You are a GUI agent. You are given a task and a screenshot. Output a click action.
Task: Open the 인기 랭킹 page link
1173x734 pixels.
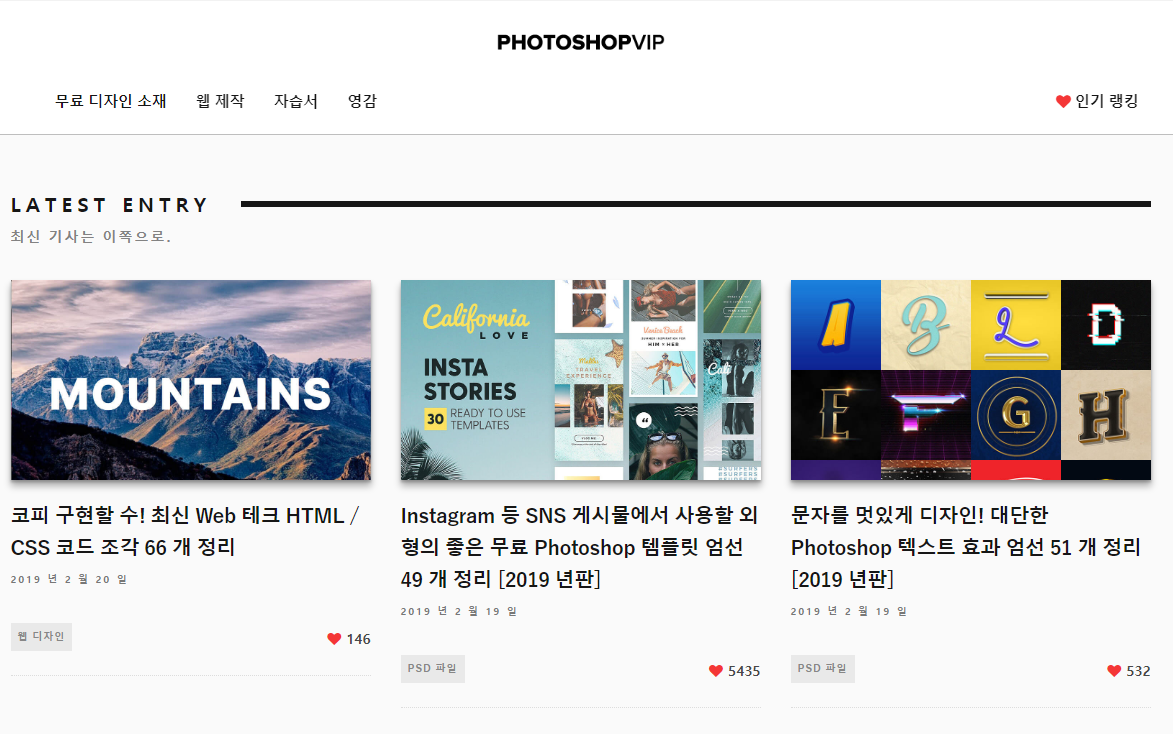click(1106, 101)
